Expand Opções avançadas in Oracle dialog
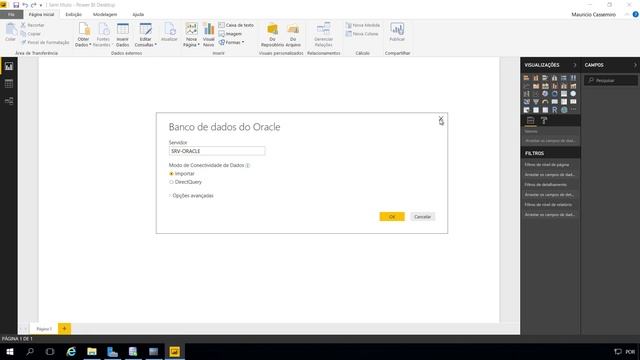Screen dimensions: 640x360 click(191, 196)
